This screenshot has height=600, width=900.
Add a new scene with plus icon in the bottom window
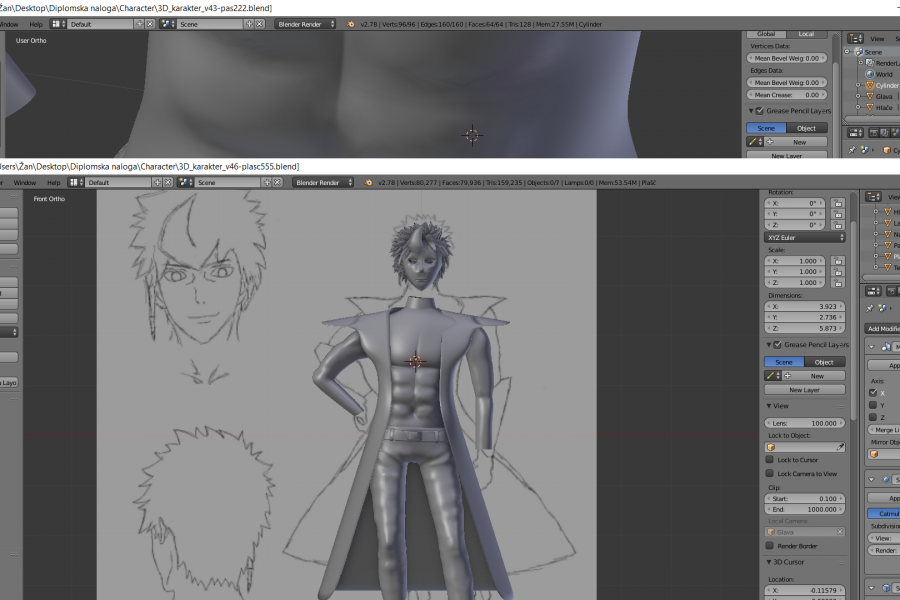click(x=266, y=183)
